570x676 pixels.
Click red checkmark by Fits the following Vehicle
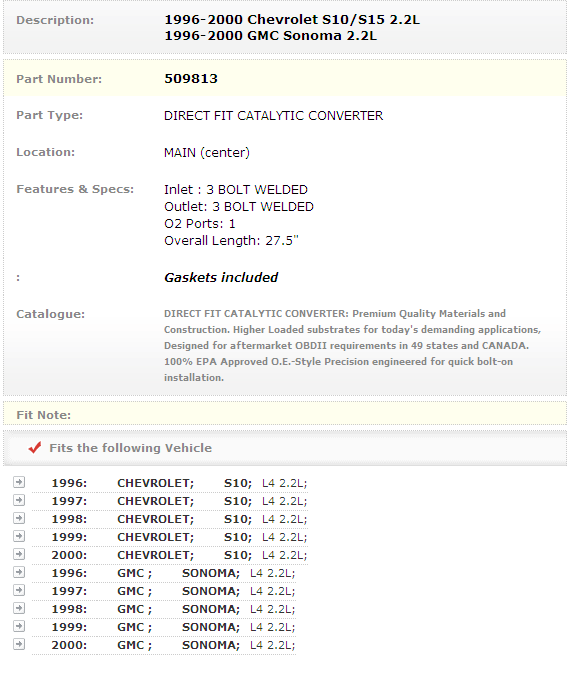35,448
